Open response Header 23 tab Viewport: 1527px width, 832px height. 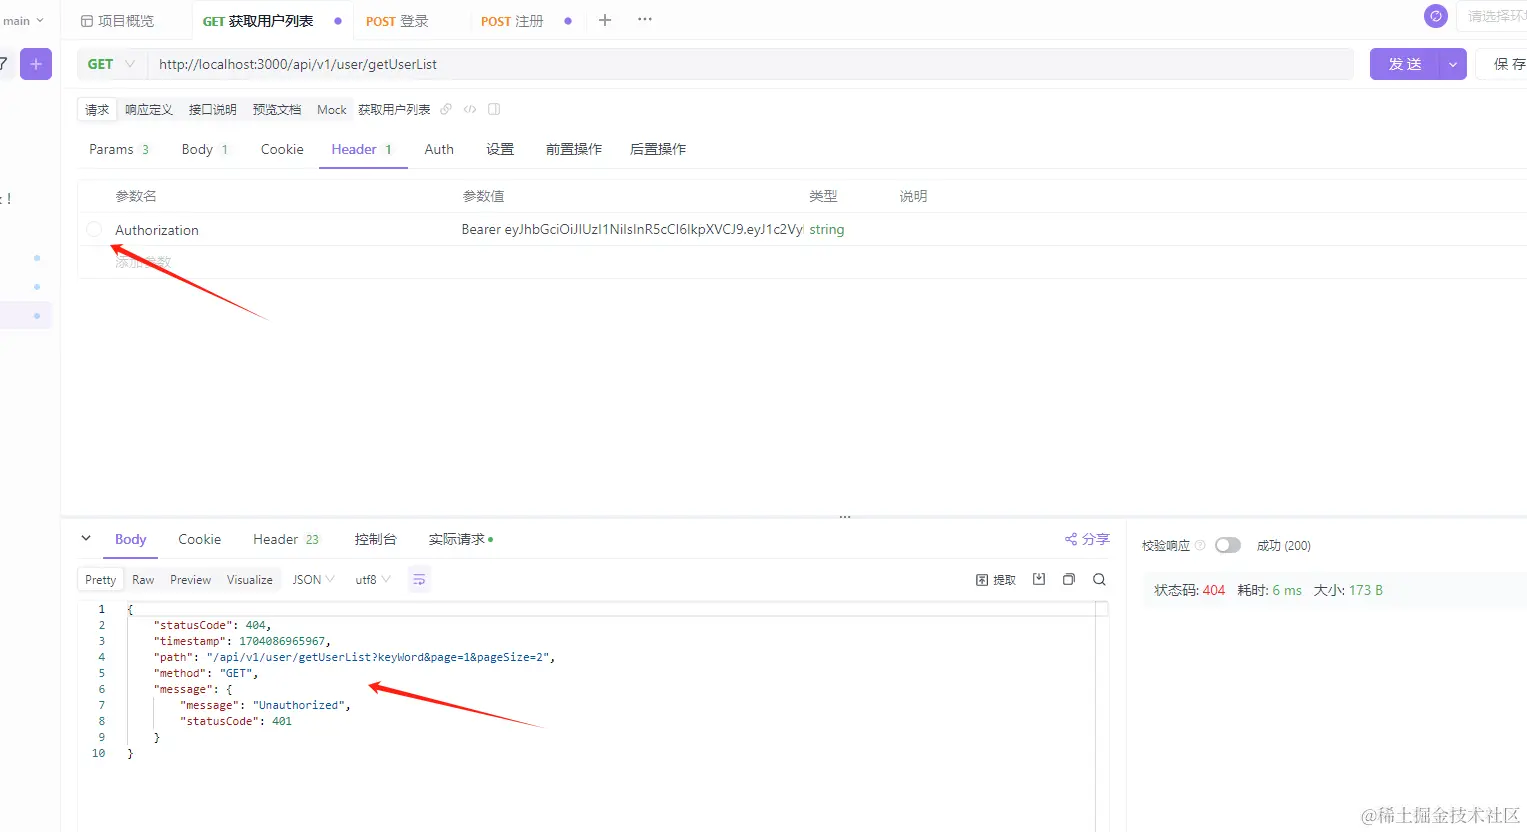(x=286, y=539)
